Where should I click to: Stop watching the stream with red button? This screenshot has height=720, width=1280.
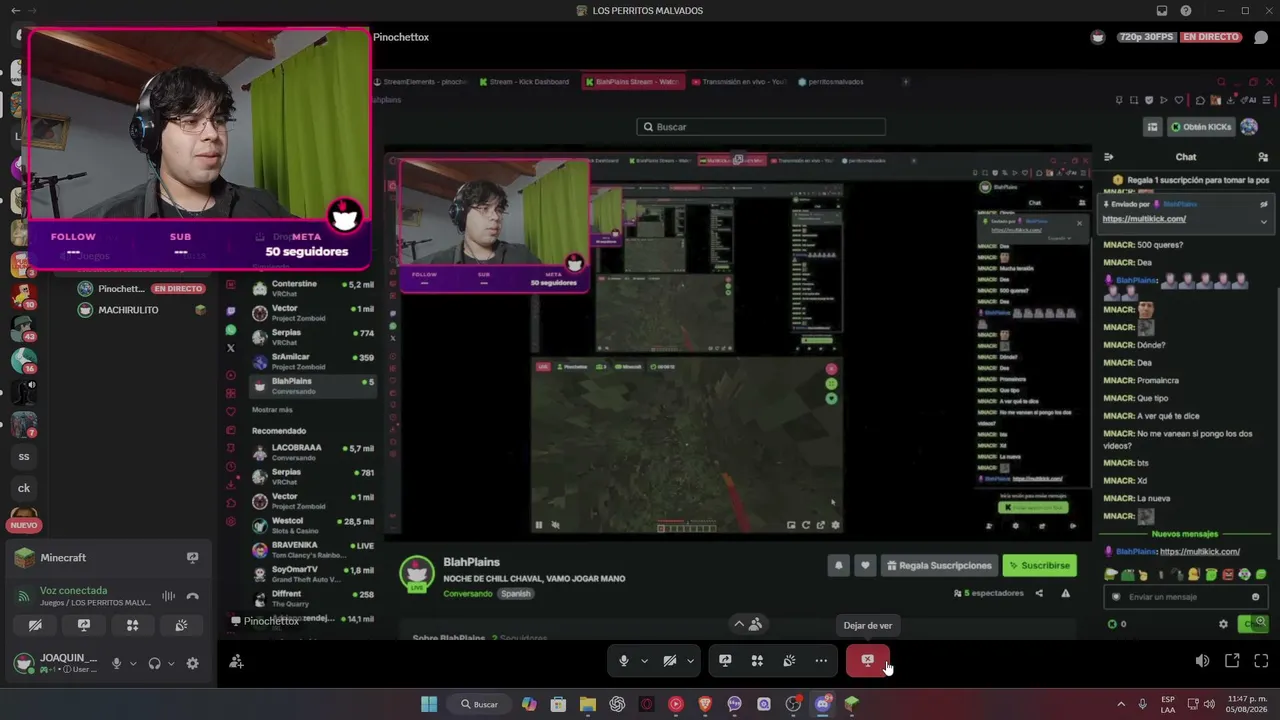[867, 660]
